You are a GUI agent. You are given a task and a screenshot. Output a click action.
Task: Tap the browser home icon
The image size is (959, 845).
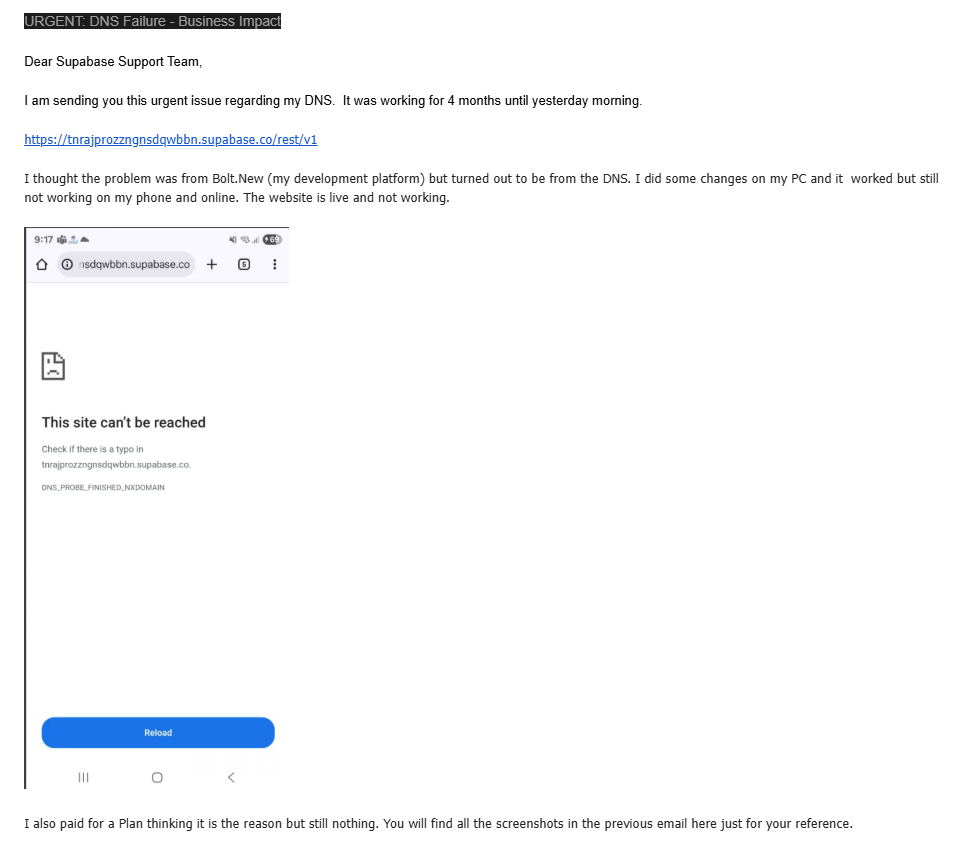pos(42,264)
